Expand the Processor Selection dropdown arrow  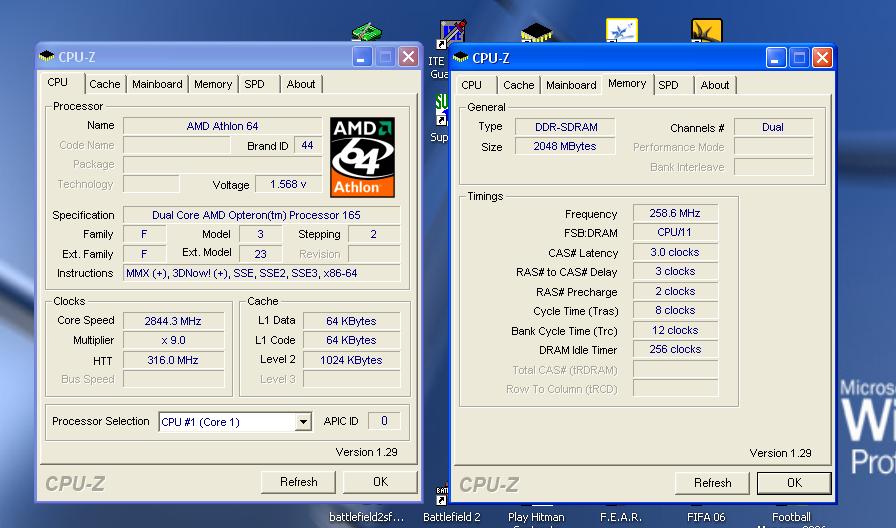tap(303, 422)
